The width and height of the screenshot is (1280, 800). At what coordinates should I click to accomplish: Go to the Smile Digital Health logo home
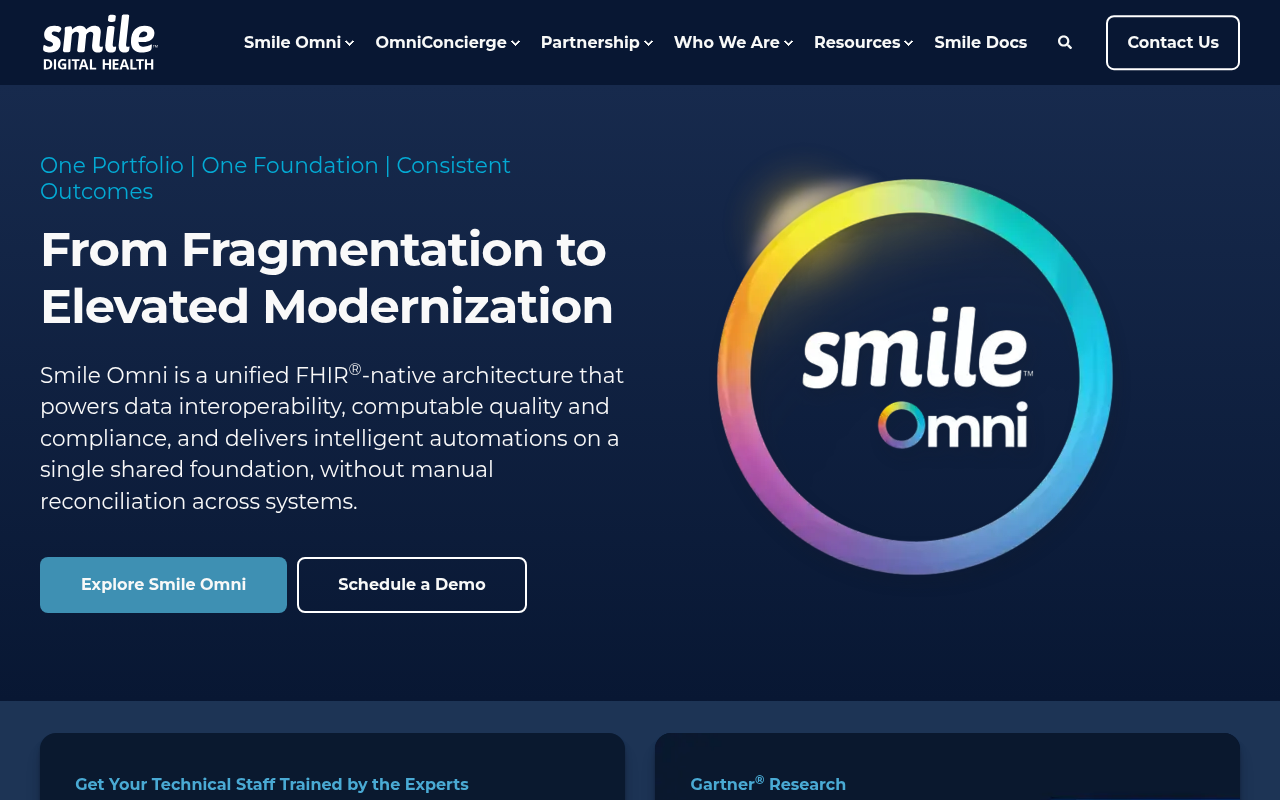(100, 42)
